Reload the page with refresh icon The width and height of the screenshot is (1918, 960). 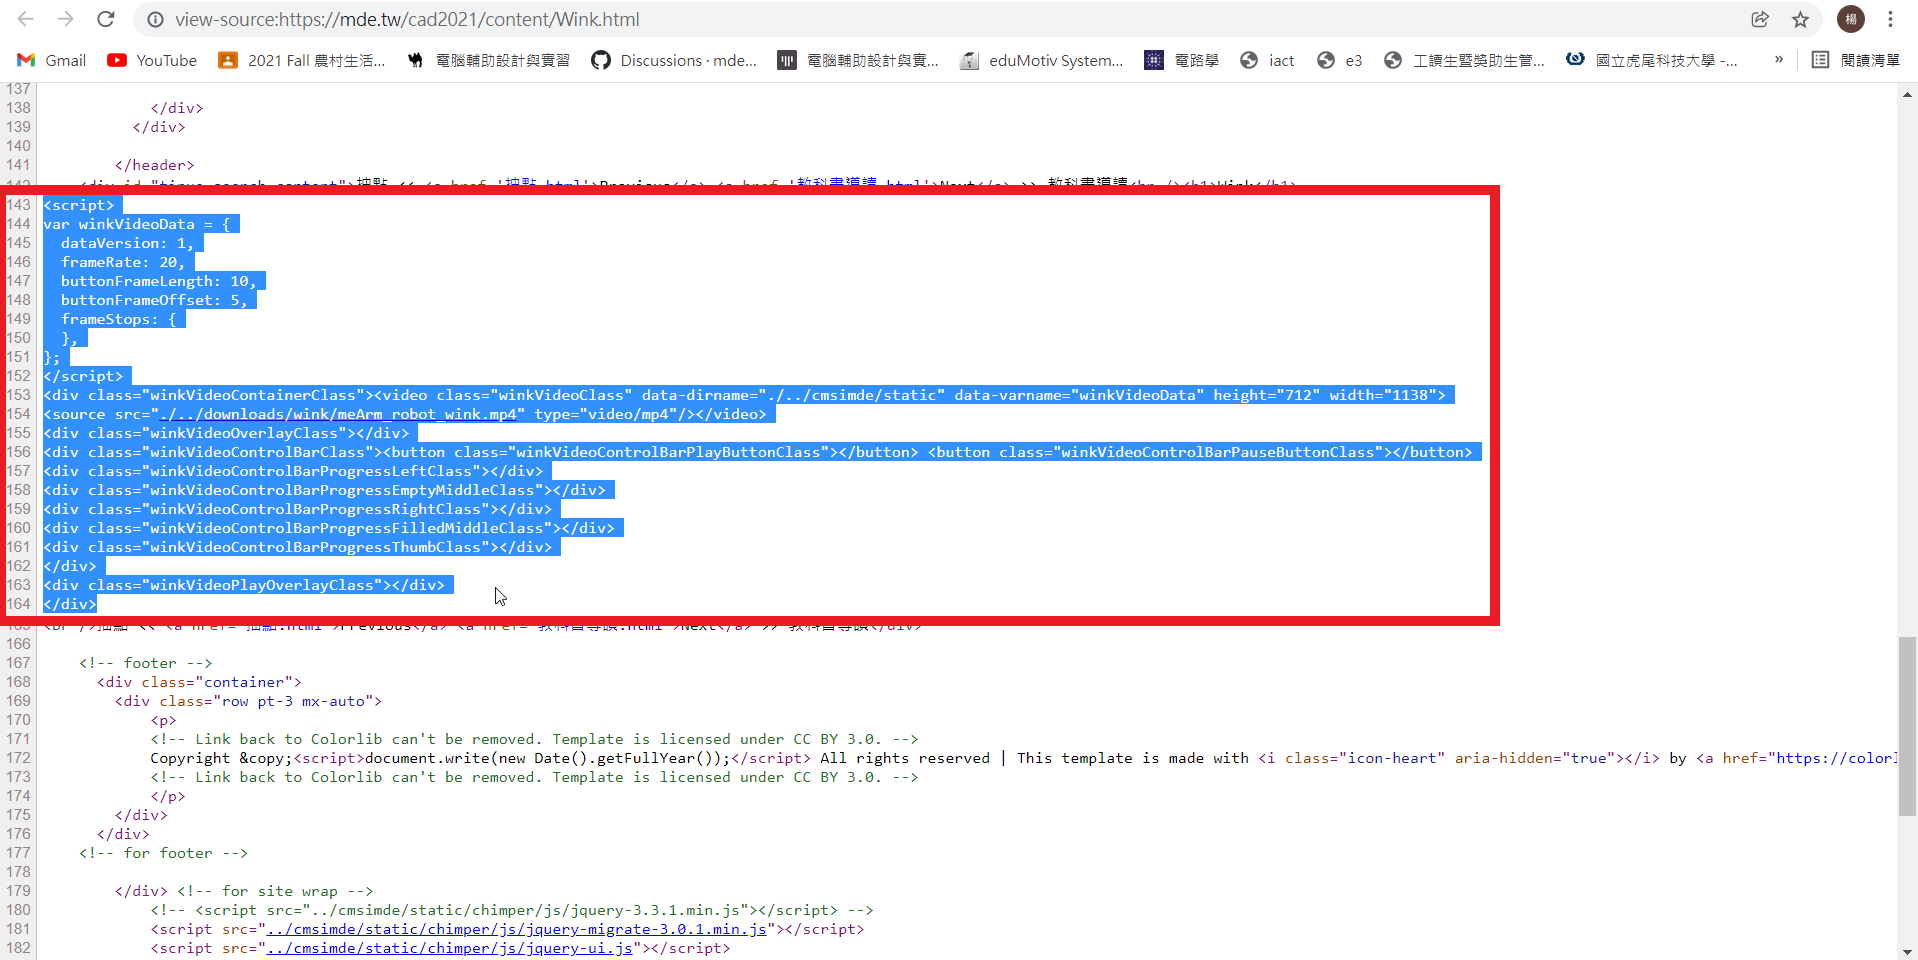pos(106,19)
